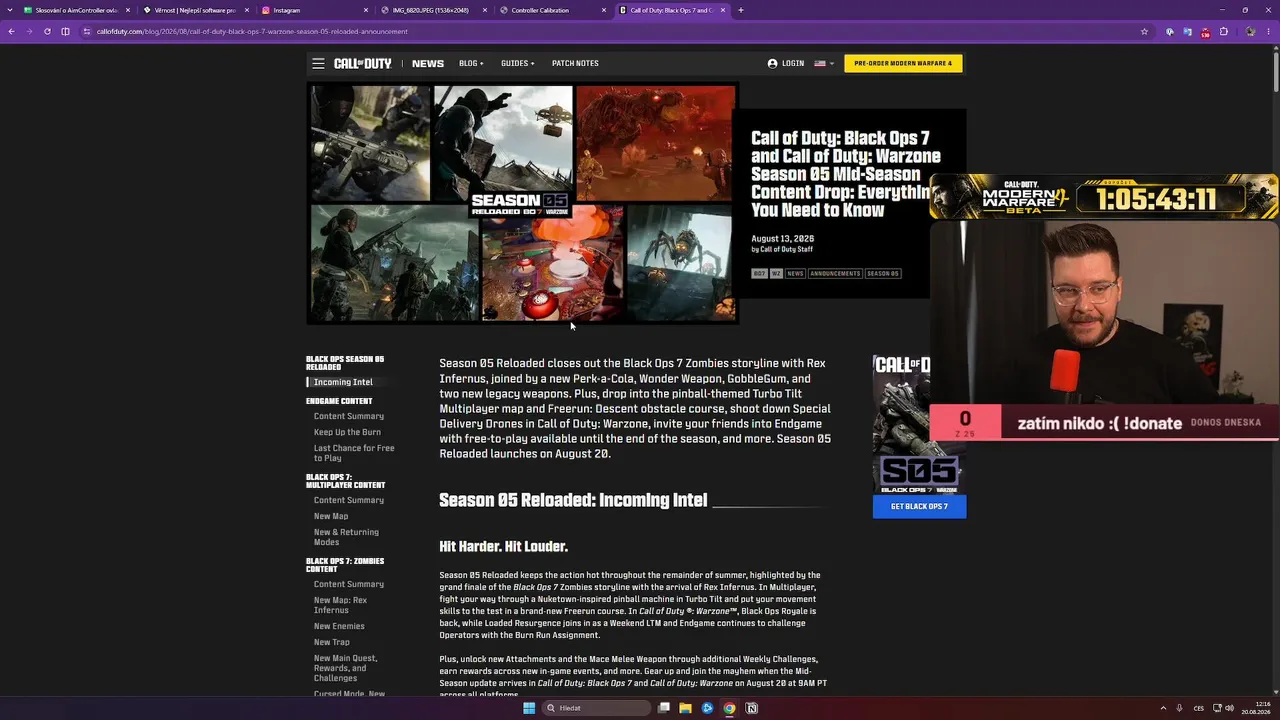This screenshot has height=720, width=1280.
Task: Show hidden system tray icons
Action: point(1163,708)
